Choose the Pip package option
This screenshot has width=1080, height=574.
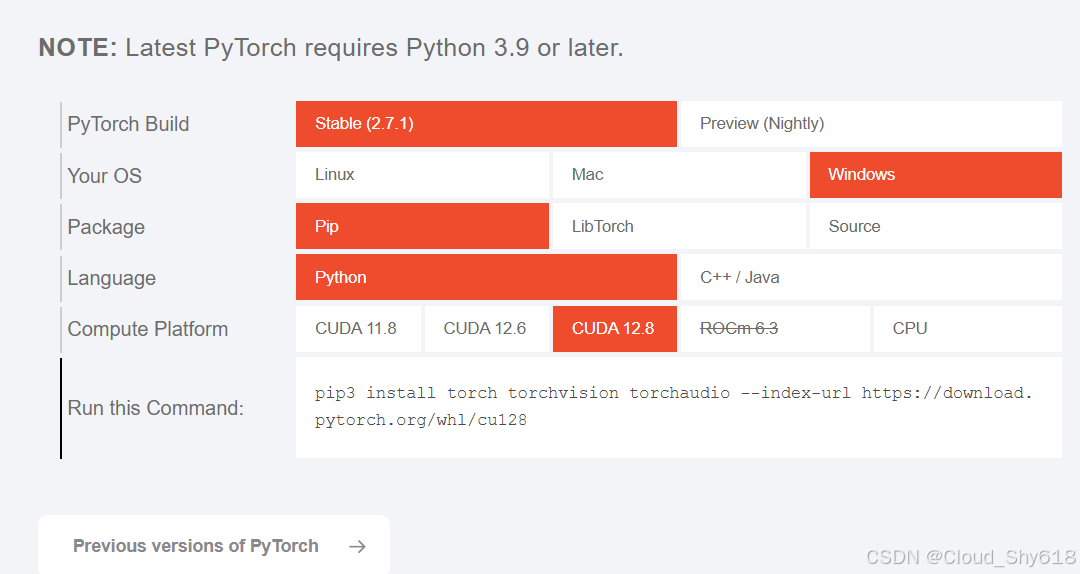[422, 226]
